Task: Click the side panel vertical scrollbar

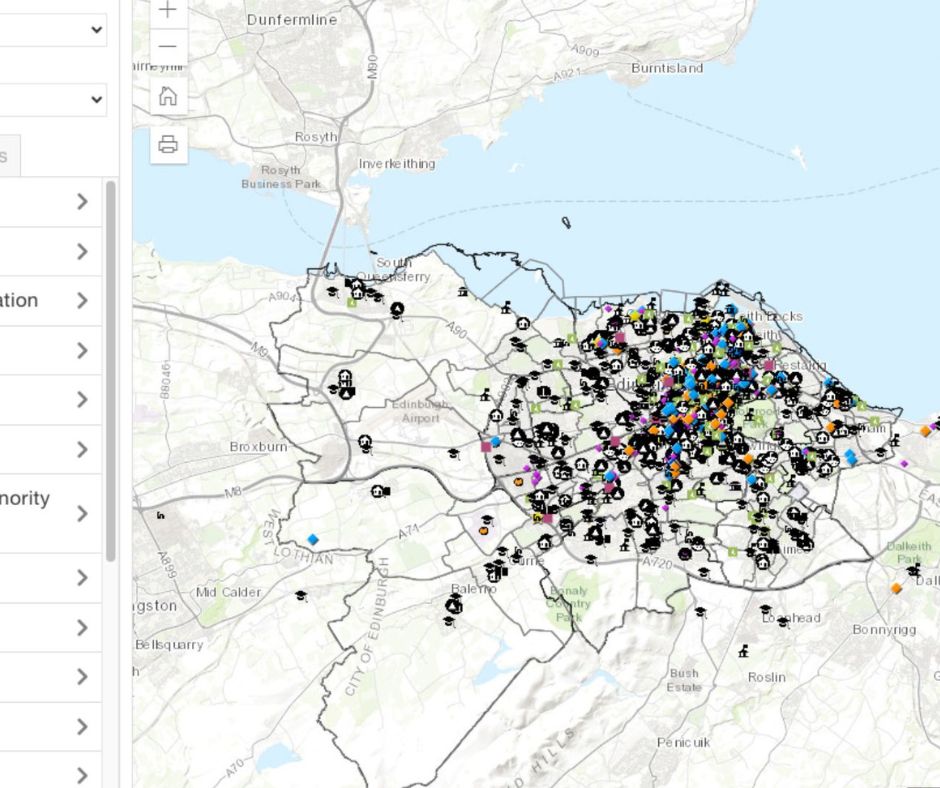Action: tap(111, 370)
